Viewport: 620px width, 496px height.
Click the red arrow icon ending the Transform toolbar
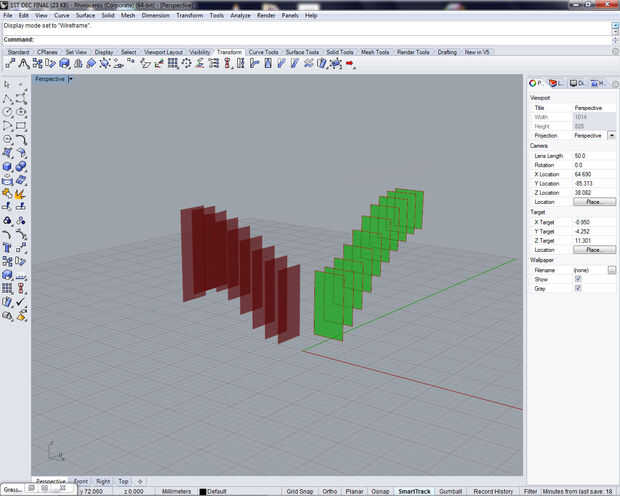point(350,63)
